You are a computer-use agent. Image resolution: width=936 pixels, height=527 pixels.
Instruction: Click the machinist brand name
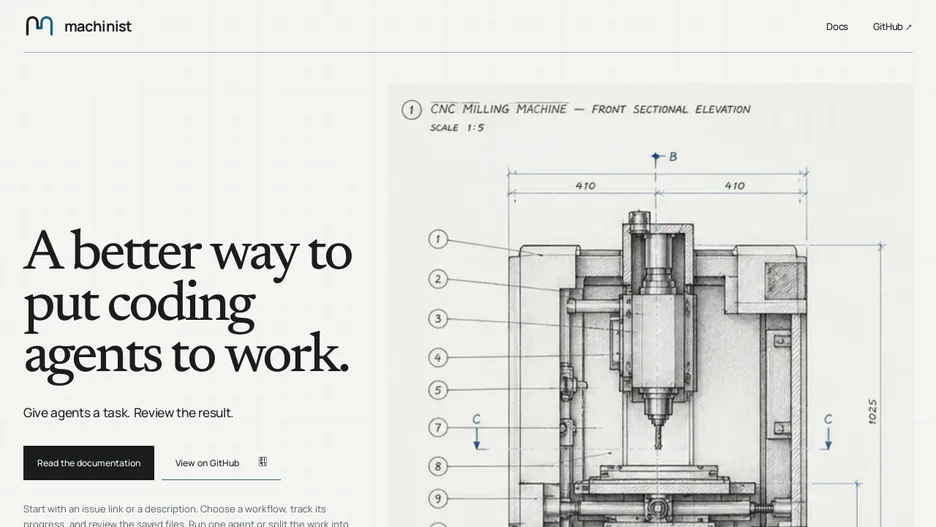point(98,26)
